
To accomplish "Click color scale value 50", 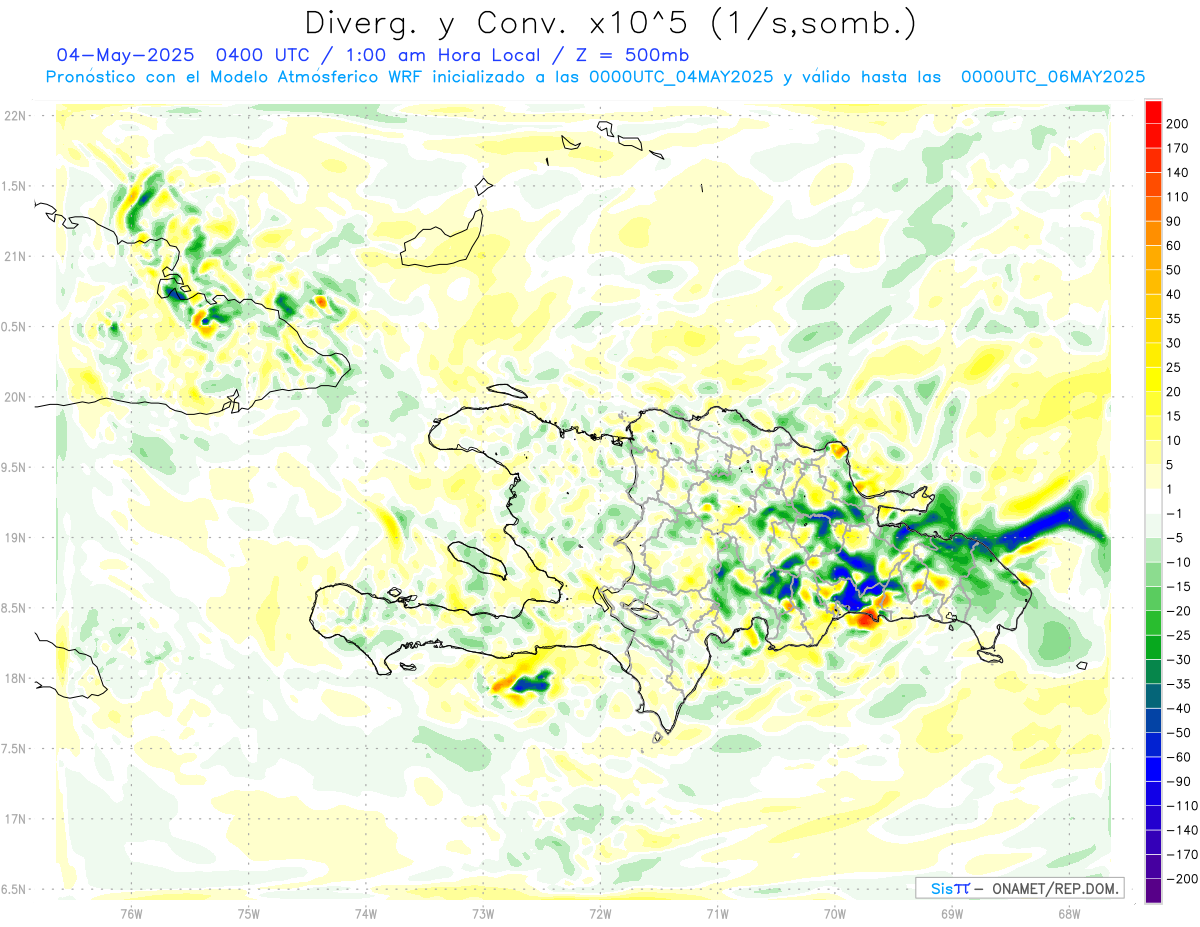I will (1174, 270).
